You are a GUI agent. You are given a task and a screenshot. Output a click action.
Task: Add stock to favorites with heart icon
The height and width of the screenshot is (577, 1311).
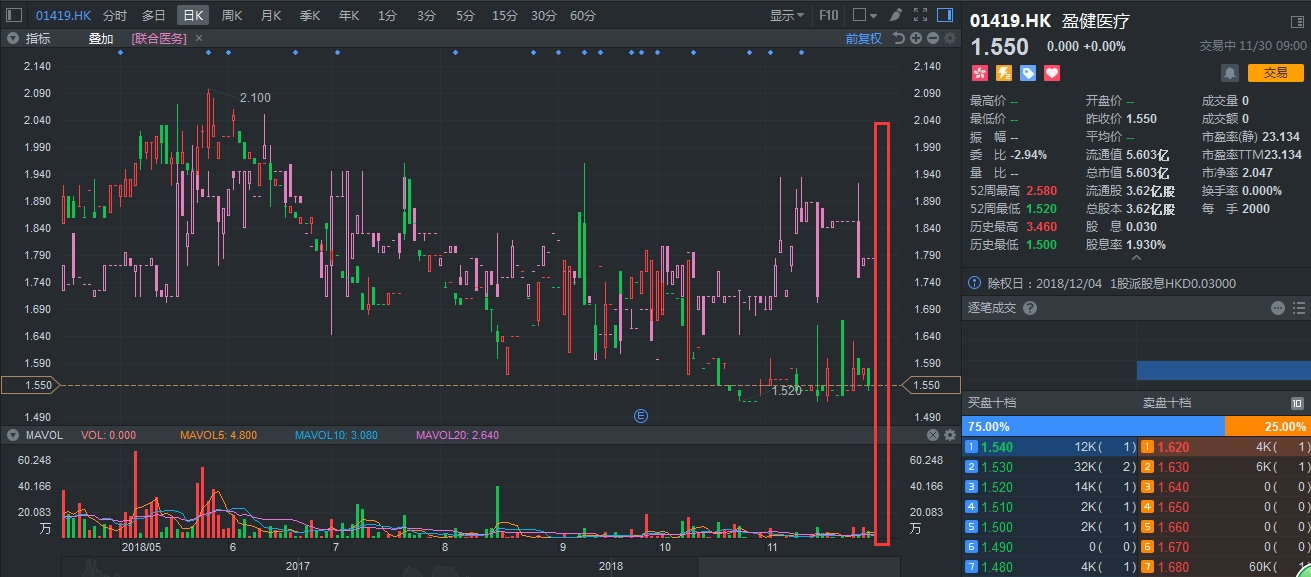pyautogui.click(x=1051, y=73)
